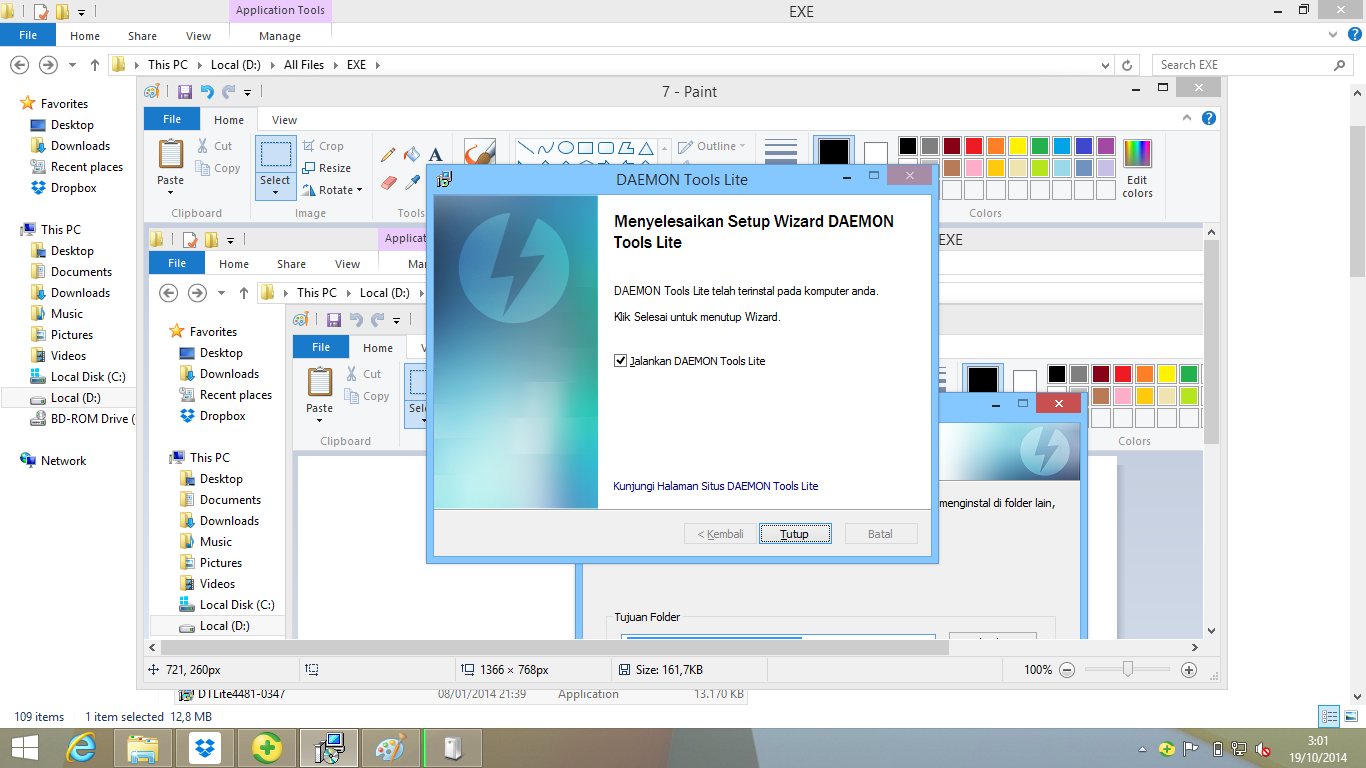Select the Triangle shape in Paint
The image size is (1366, 768).
(647, 148)
